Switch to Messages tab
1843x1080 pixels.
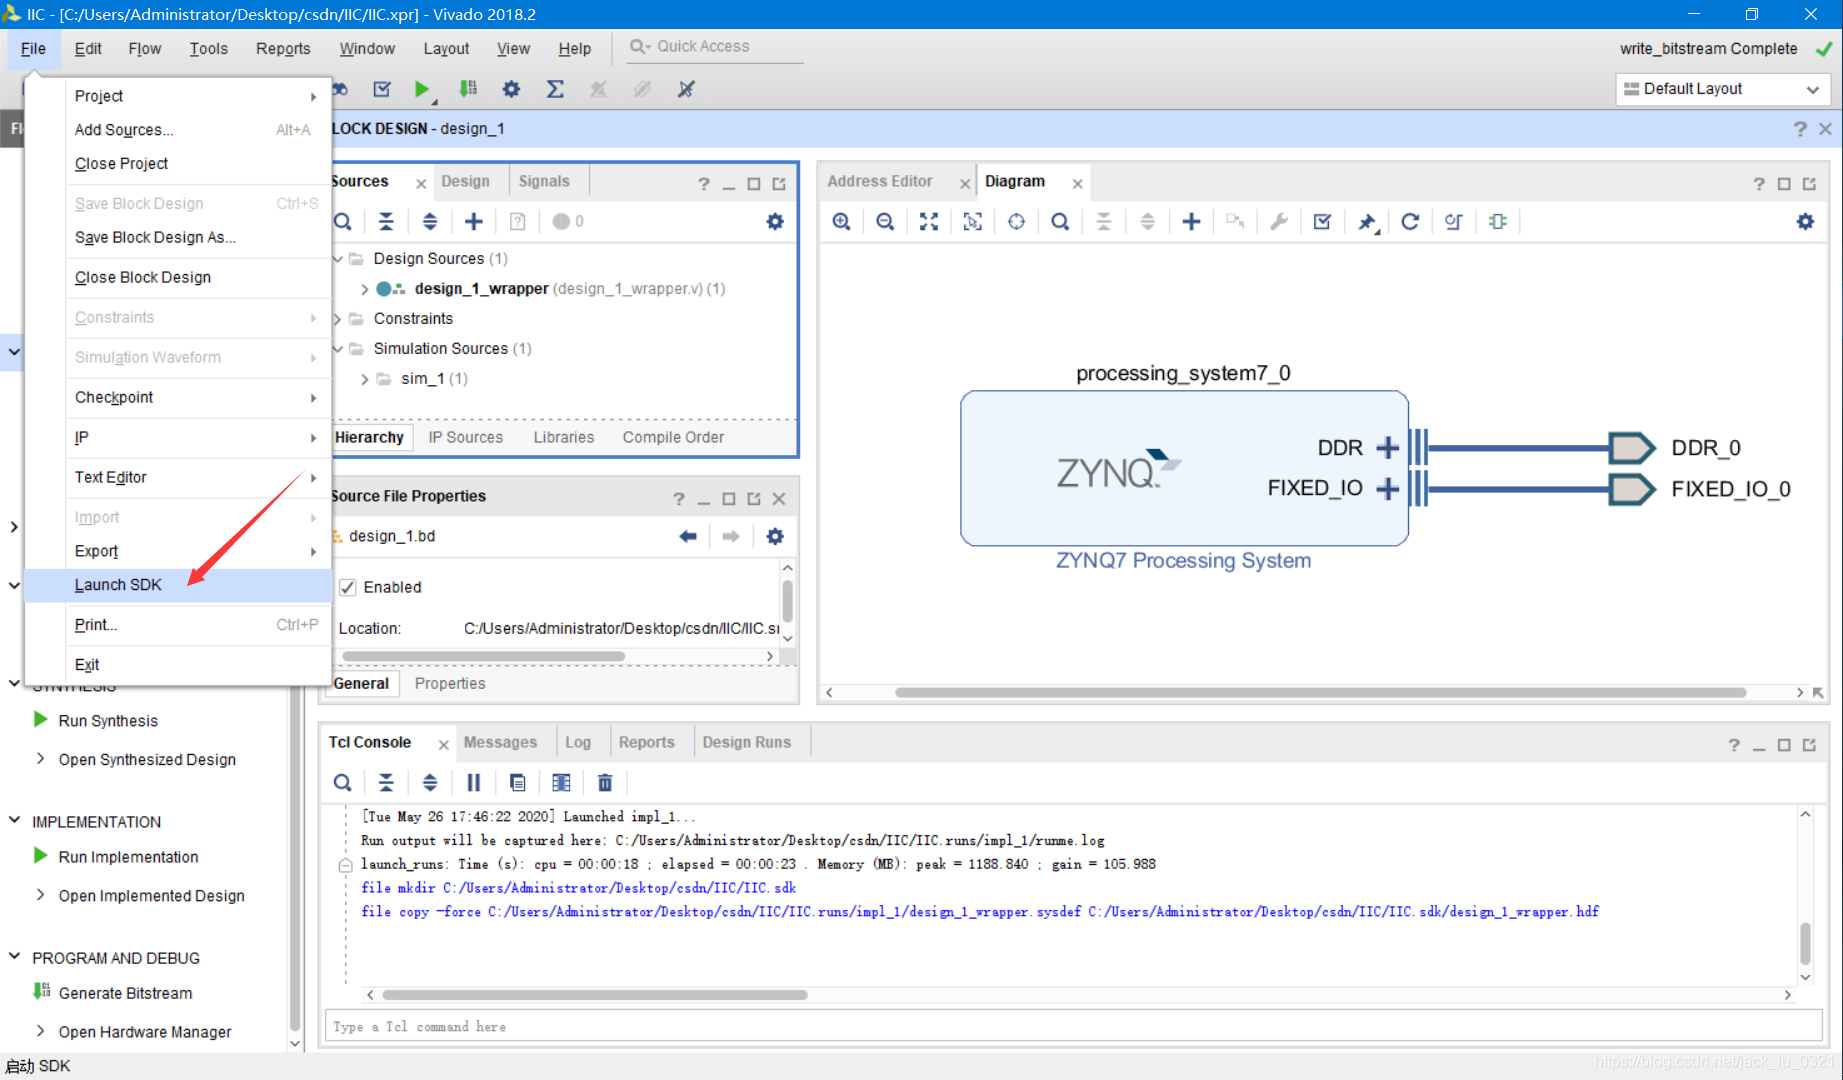500,742
